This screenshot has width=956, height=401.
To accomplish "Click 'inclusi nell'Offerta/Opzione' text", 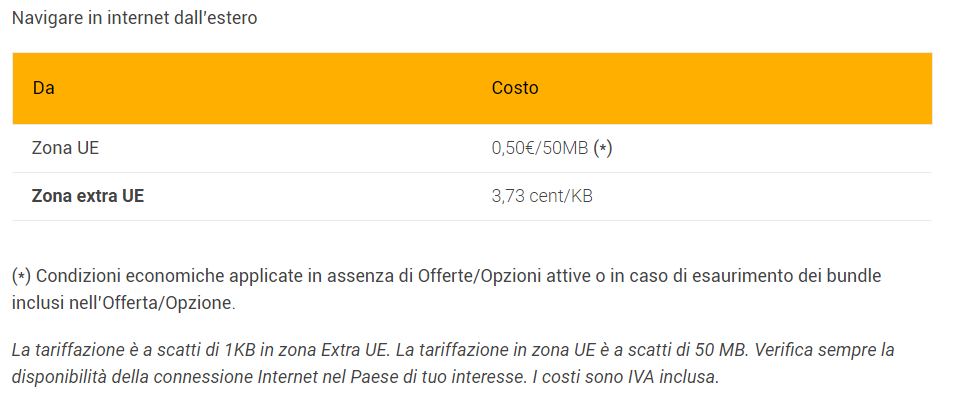I will pyautogui.click(x=123, y=303).
